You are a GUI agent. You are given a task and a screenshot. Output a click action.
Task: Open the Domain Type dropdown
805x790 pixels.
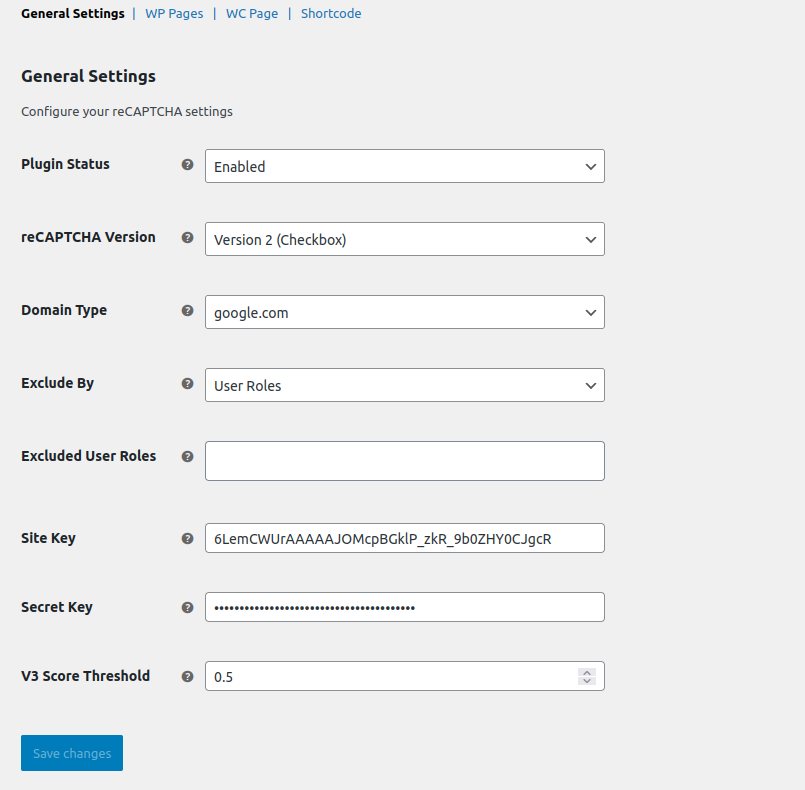404,312
